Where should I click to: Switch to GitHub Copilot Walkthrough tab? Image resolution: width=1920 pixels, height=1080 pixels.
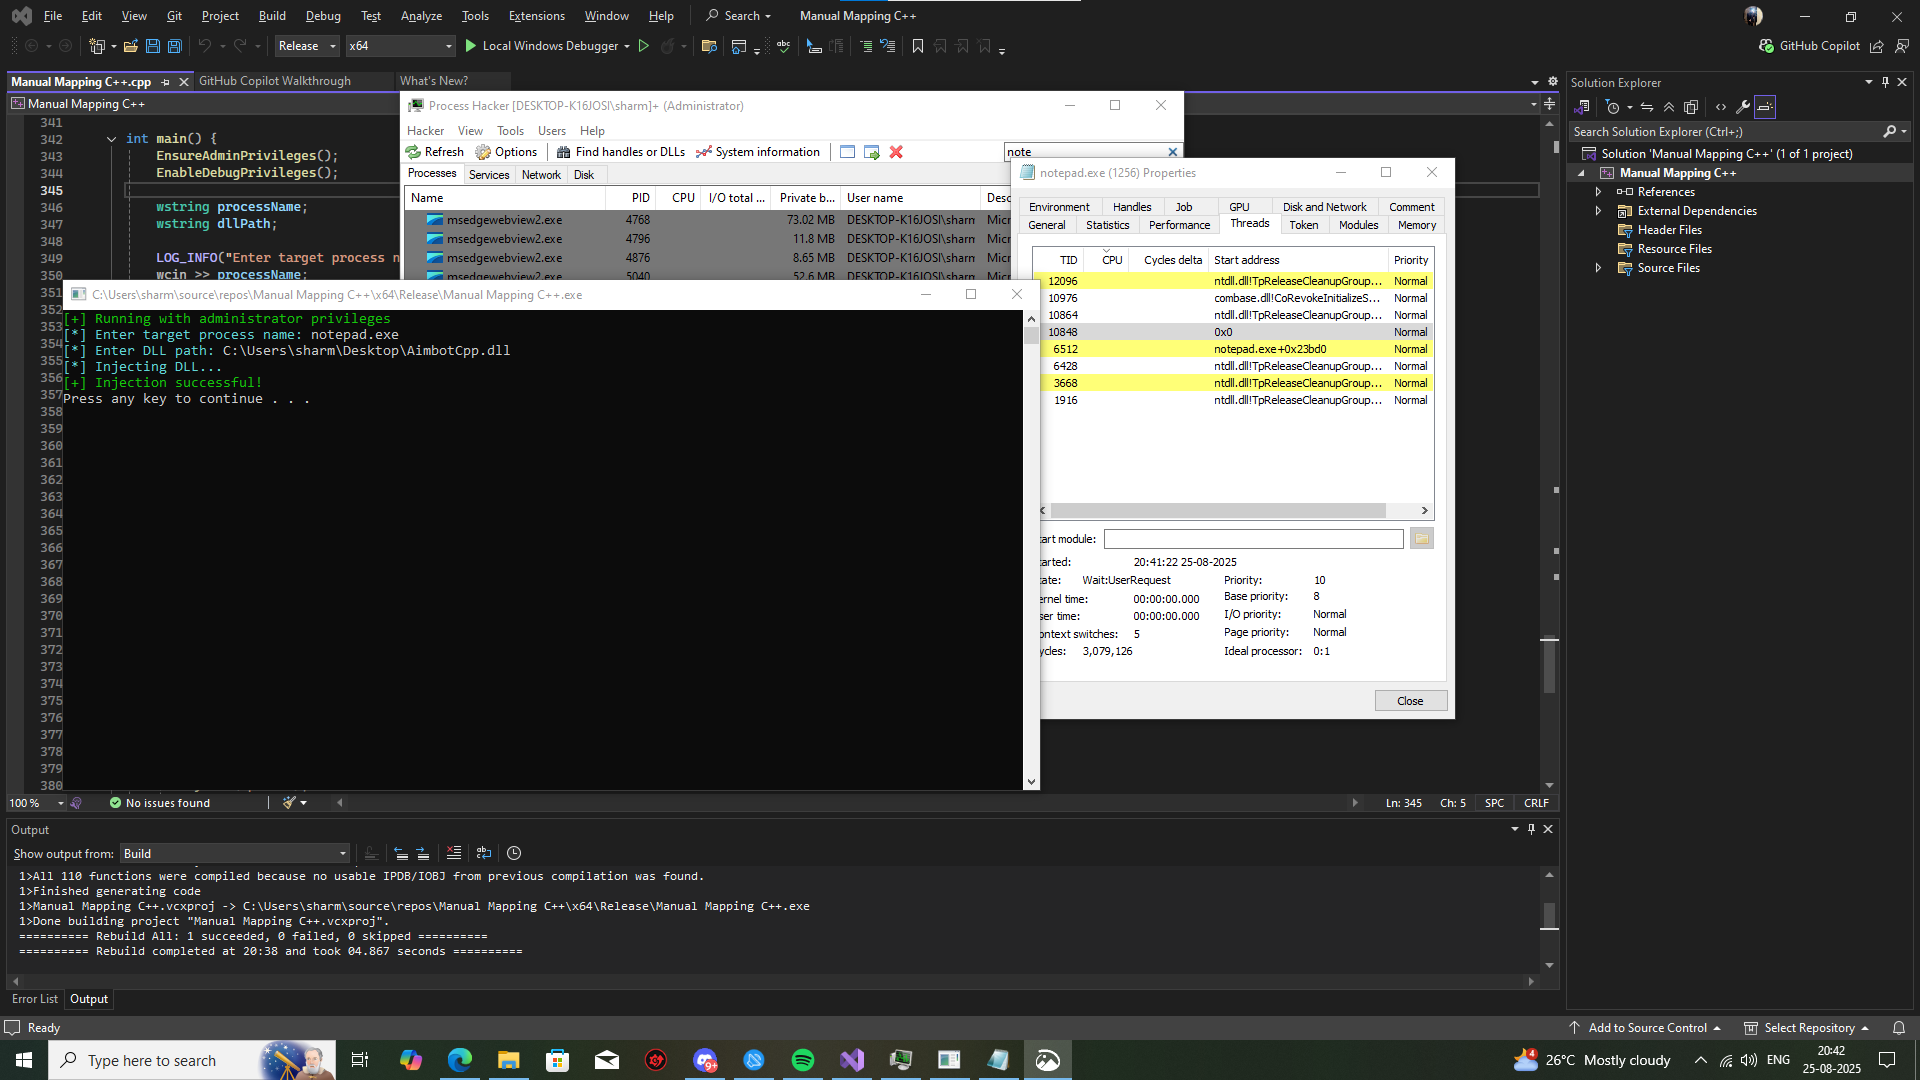(x=275, y=81)
